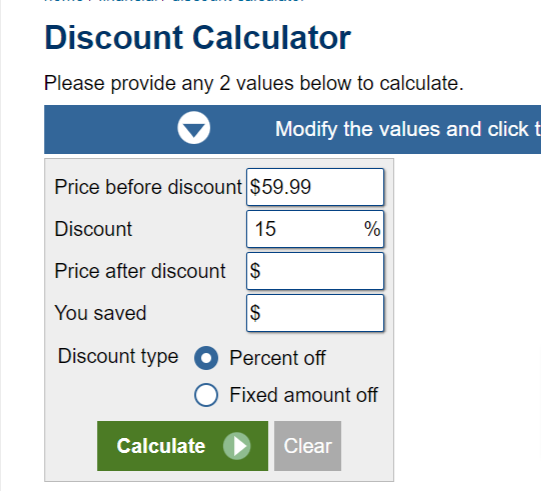Select the Percent off radio button
The image size is (541, 491).
pyautogui.click(x=206, y=358)
